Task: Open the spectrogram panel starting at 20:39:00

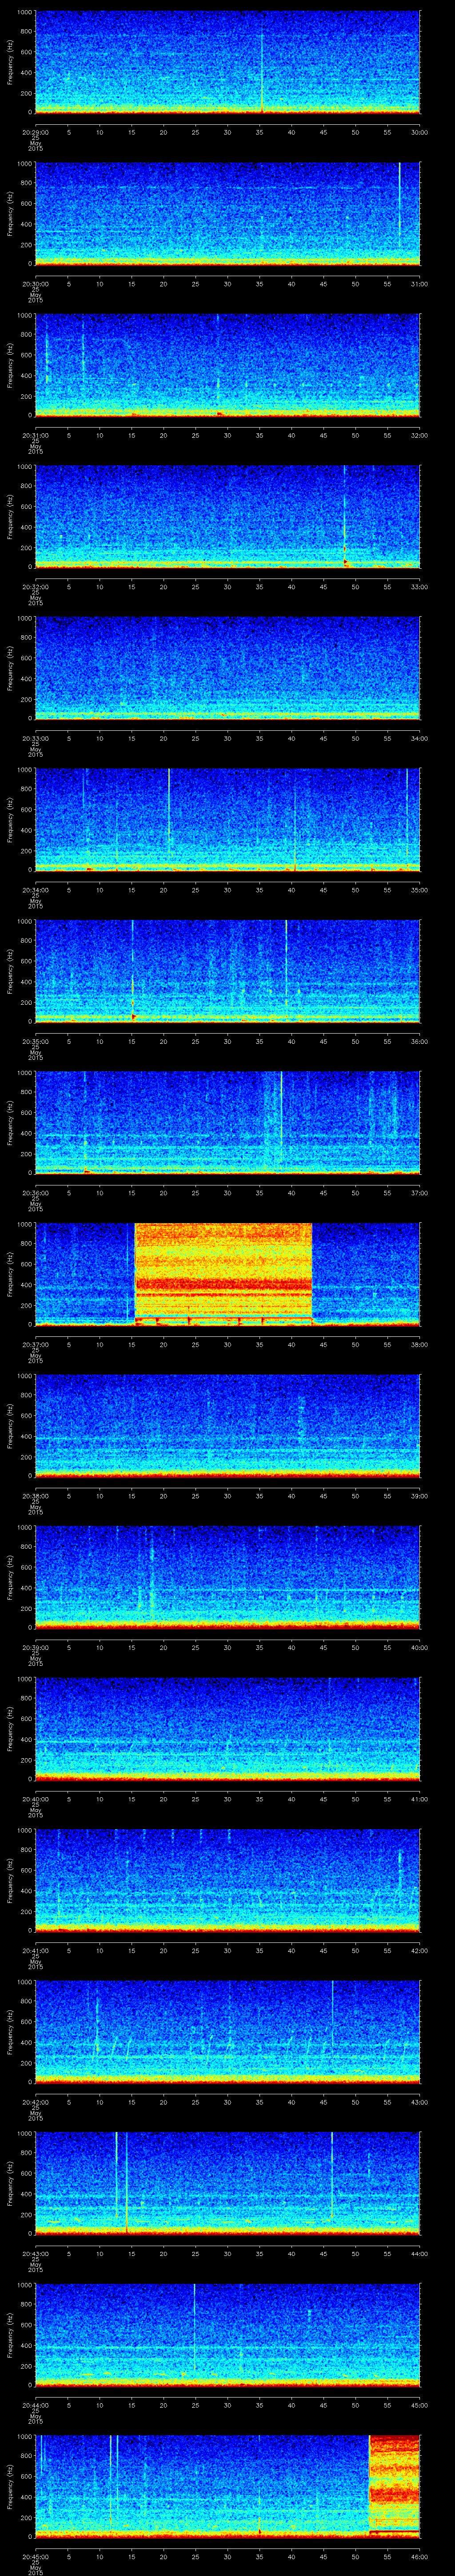Action: pyautogui.click(x=228, y=1577)
